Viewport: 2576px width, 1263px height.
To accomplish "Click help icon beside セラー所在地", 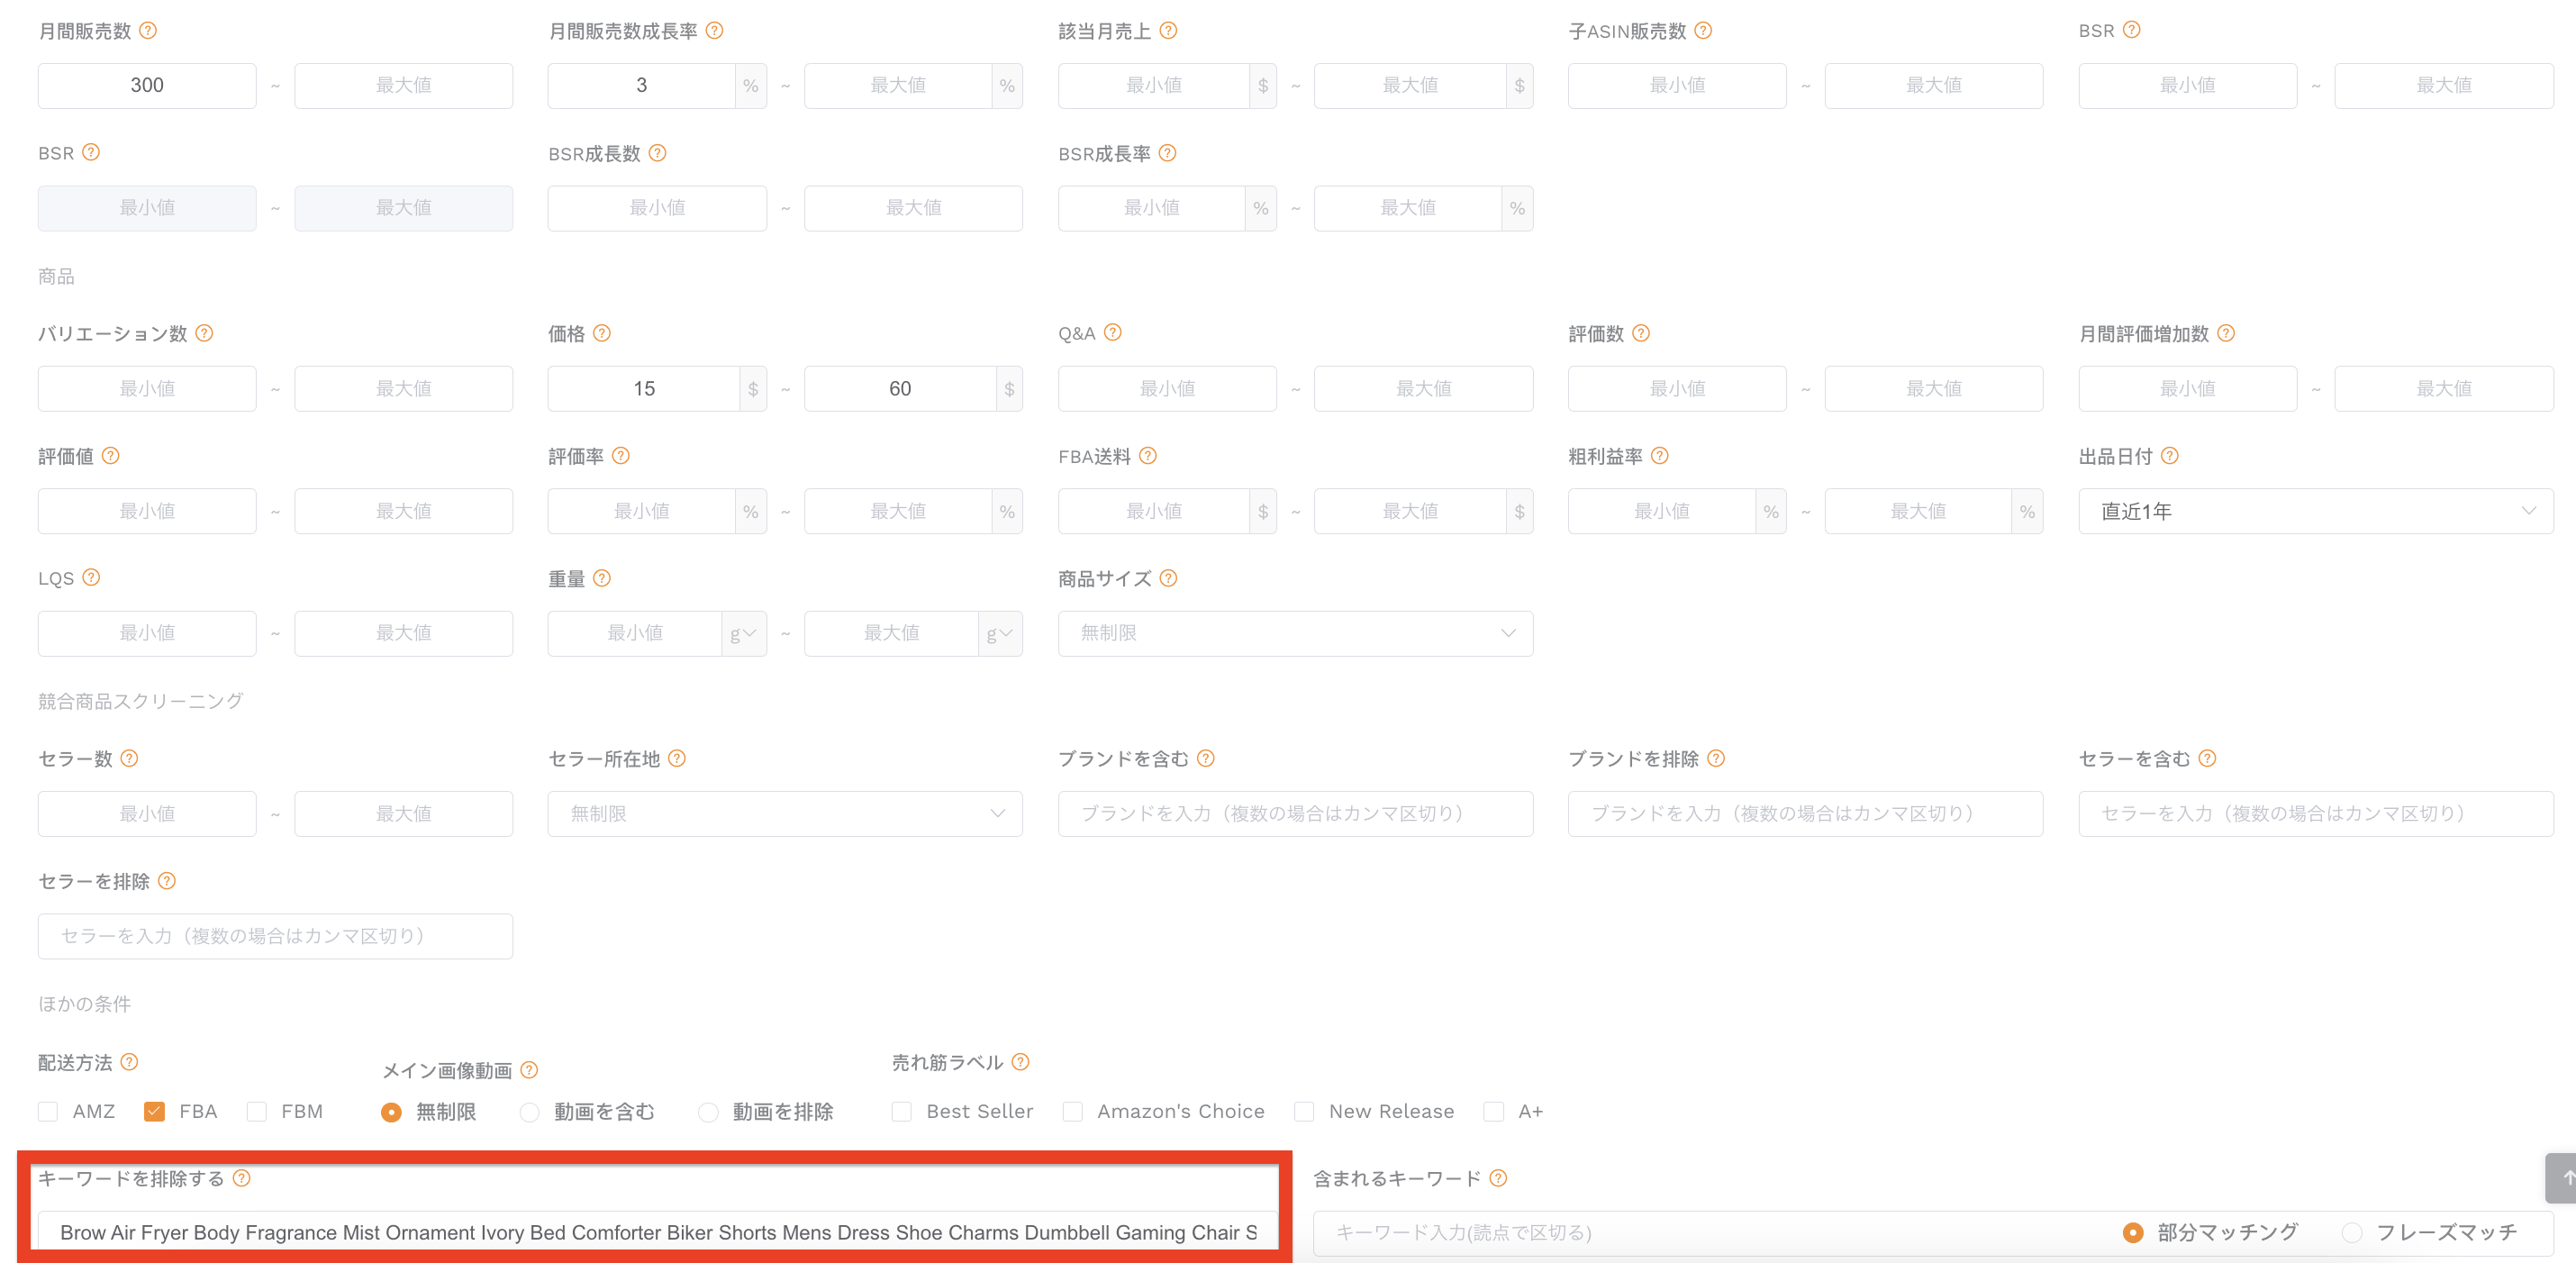I will pyautogui.click(x=677, y=758).
